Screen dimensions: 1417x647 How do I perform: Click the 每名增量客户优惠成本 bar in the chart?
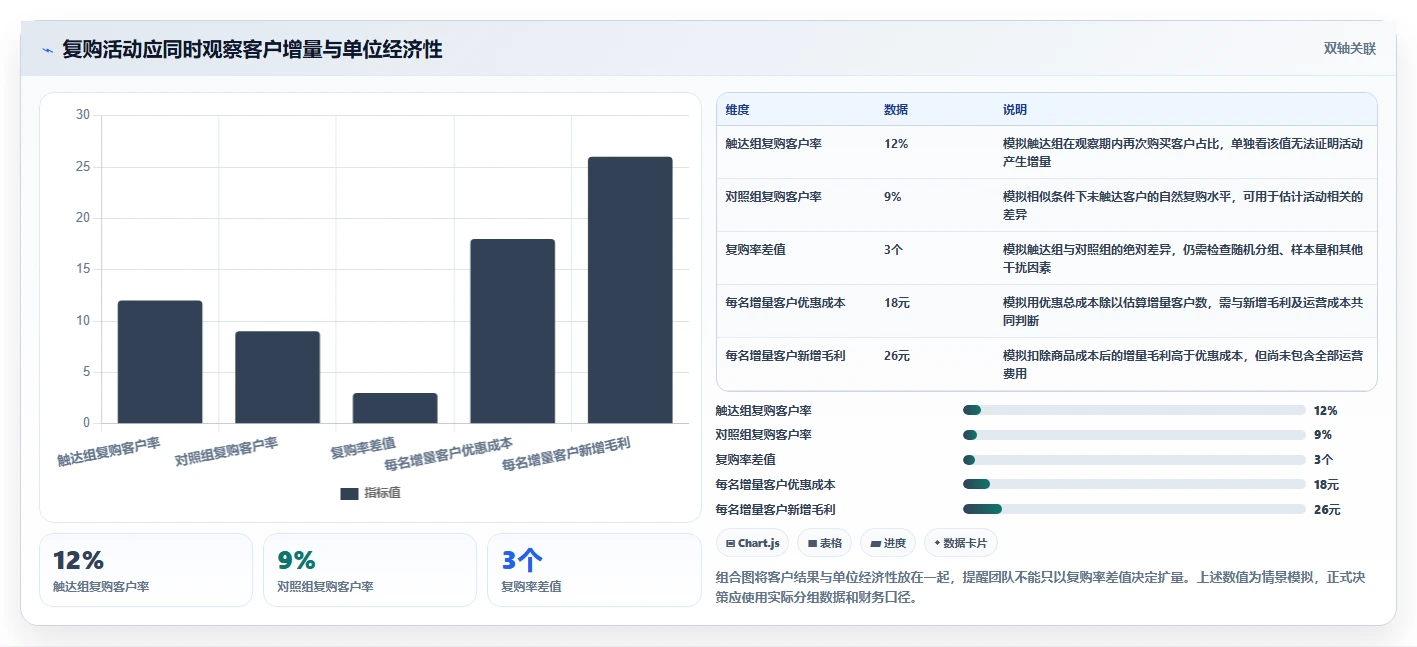pyautogui.click(x=512, y=331)
